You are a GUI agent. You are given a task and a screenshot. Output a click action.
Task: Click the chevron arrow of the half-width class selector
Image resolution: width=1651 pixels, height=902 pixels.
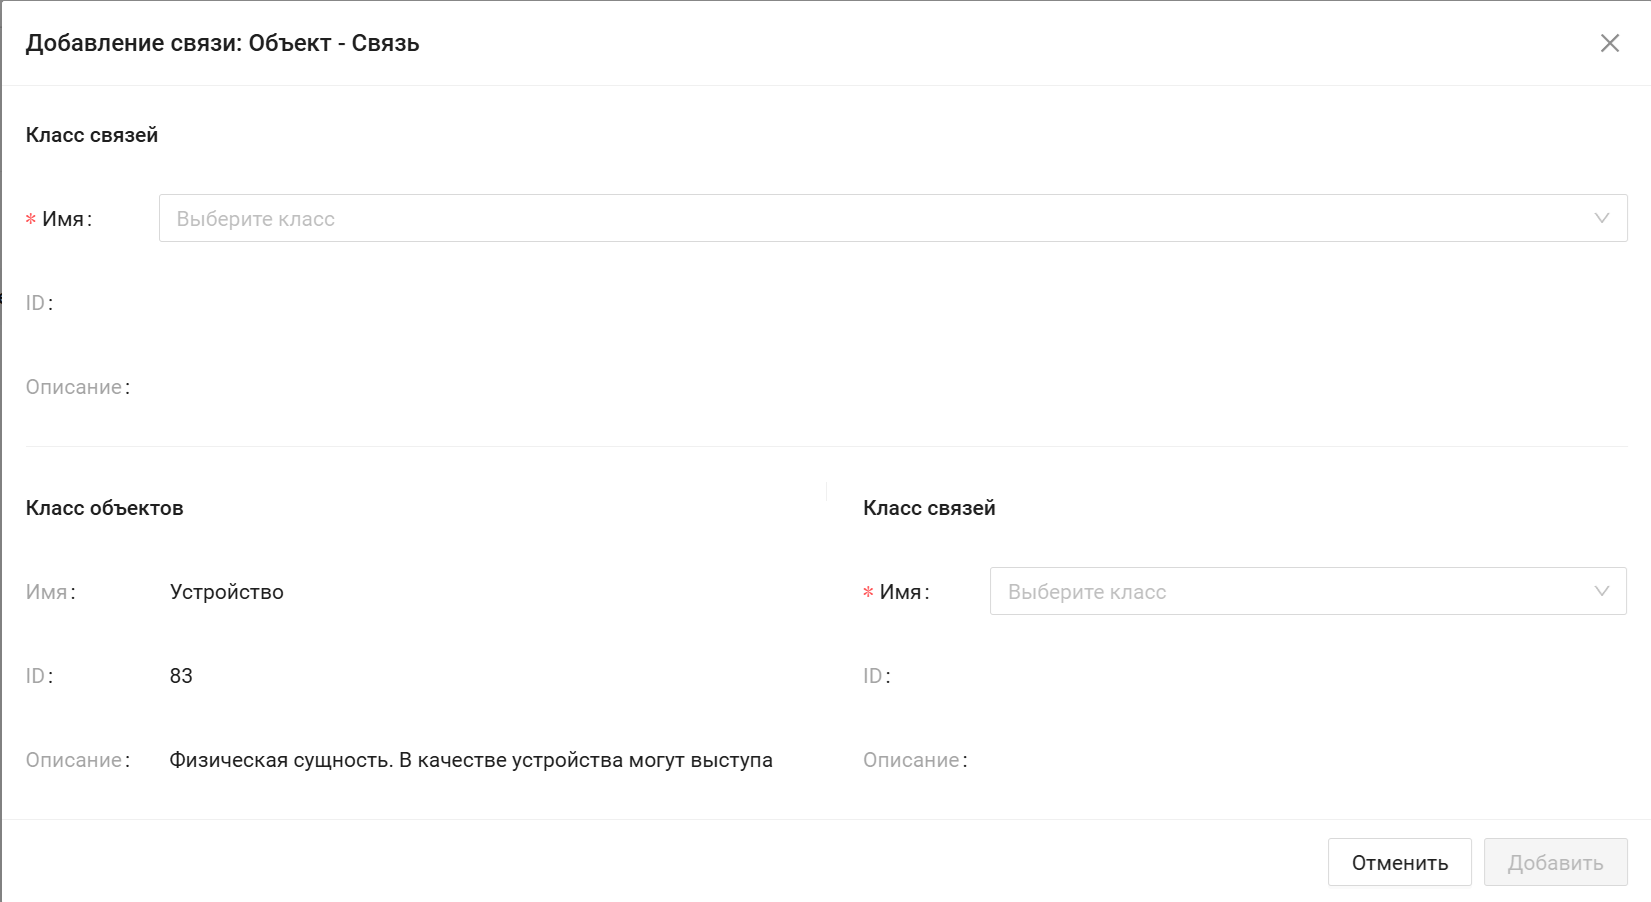coord(1601,591)
